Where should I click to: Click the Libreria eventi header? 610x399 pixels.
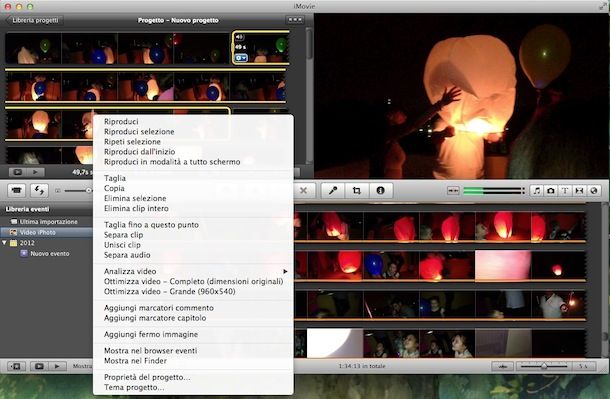(27, 209)
